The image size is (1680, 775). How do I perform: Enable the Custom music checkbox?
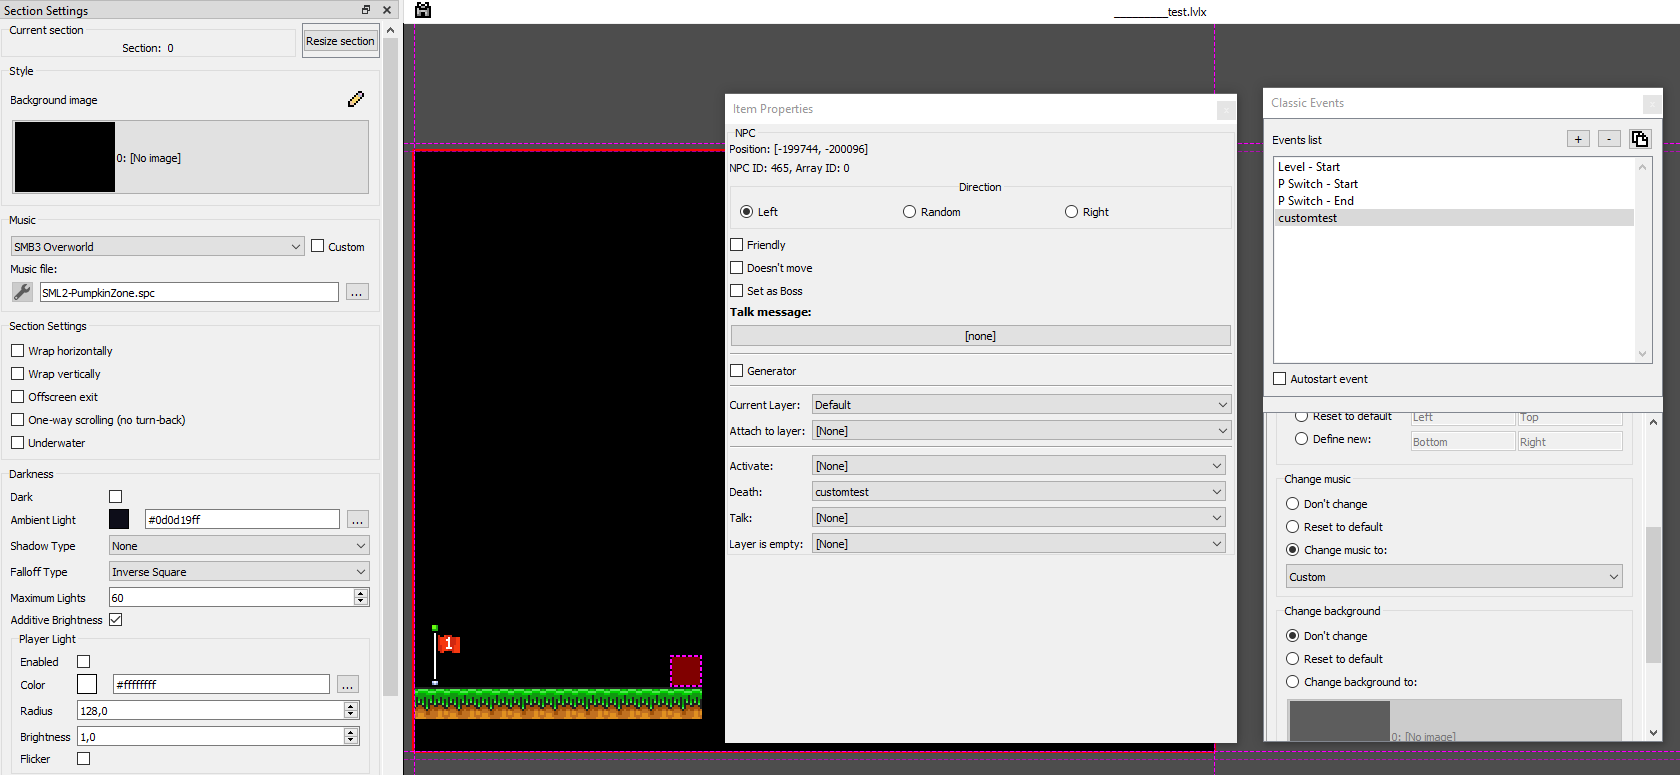pyautogui.click(x=318, y=246)
